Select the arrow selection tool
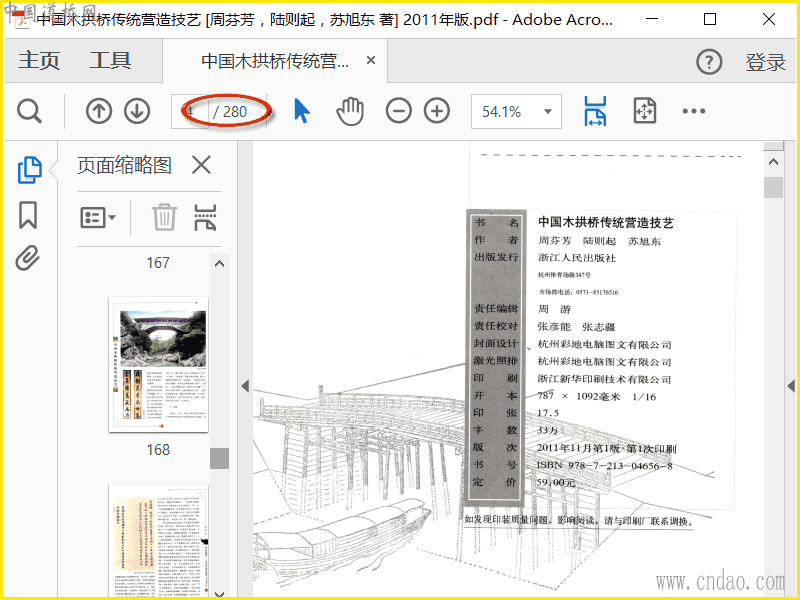 tap(302, 111)
